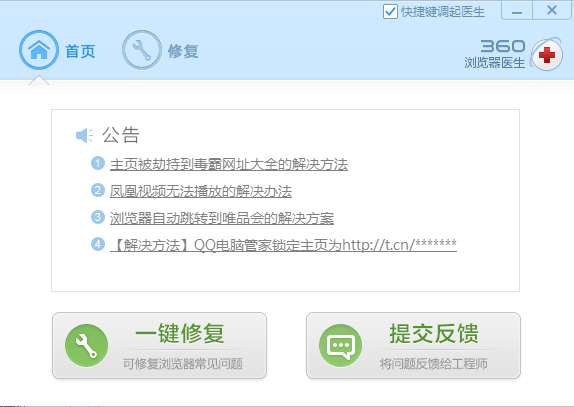Screen dimensions: 574x407
Task: Click the 将问题反馈给工程师 caption
Action: pos(434,364)
